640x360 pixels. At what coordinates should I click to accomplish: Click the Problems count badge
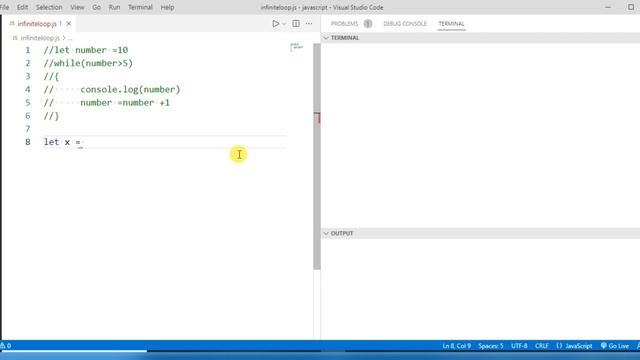pos(368,24)
